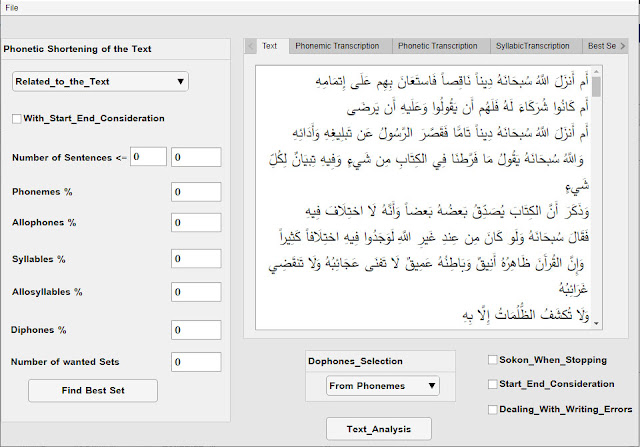Click the Diphones % label

point(38,330)
